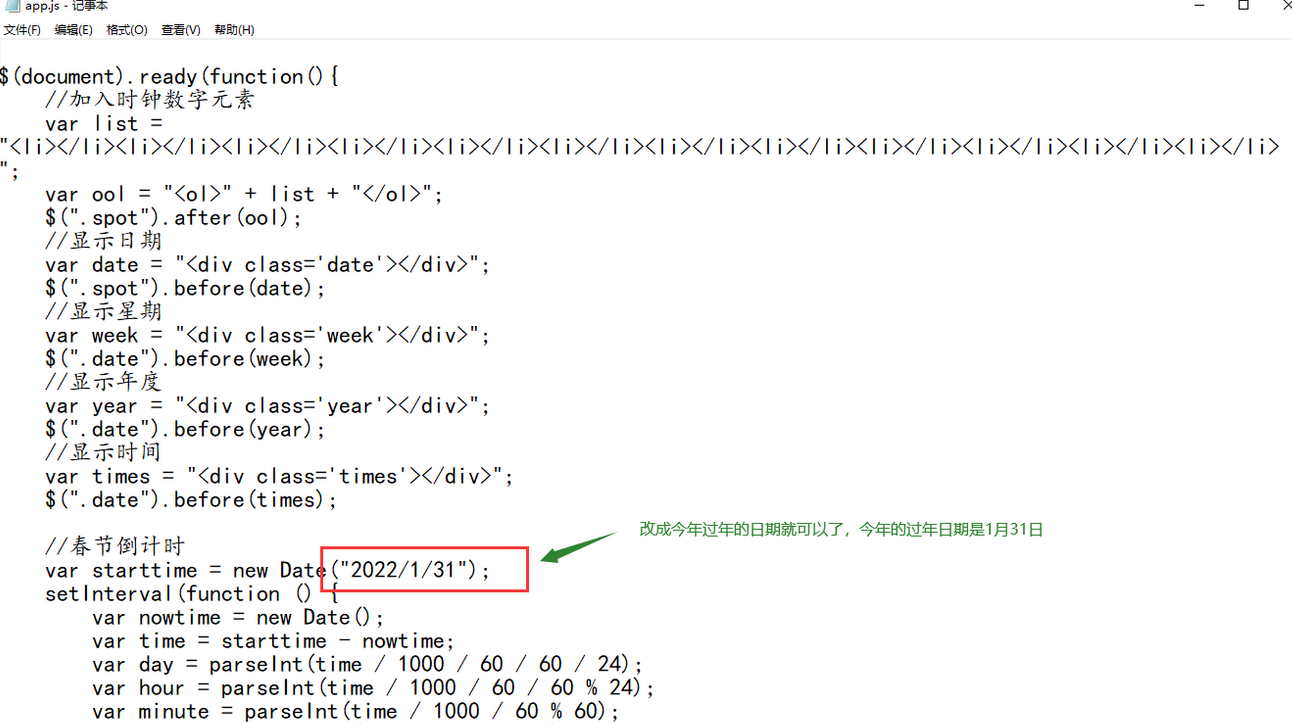Click the line "var times = <div class='times'>"
The image size is (1292, 724).
click(x=279, y=477)
